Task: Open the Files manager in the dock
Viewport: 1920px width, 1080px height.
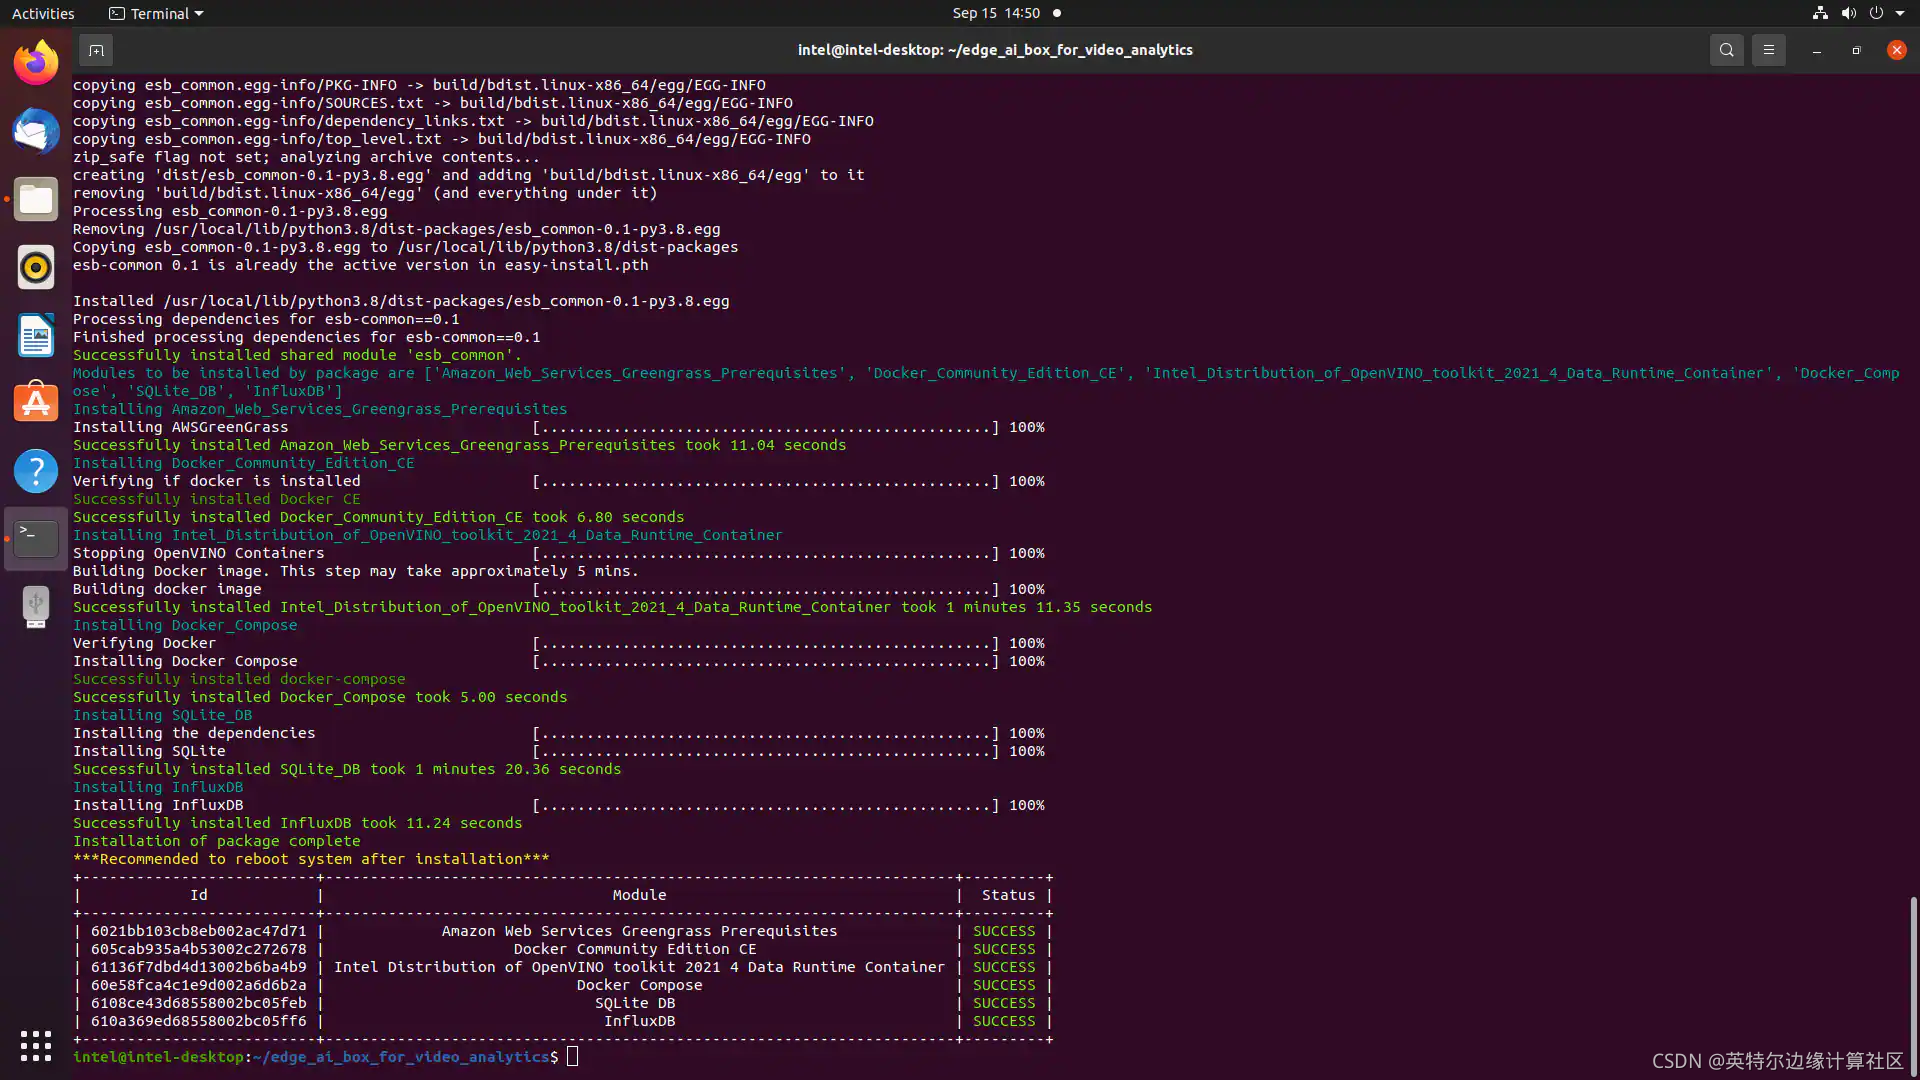Action: (36, 199)
